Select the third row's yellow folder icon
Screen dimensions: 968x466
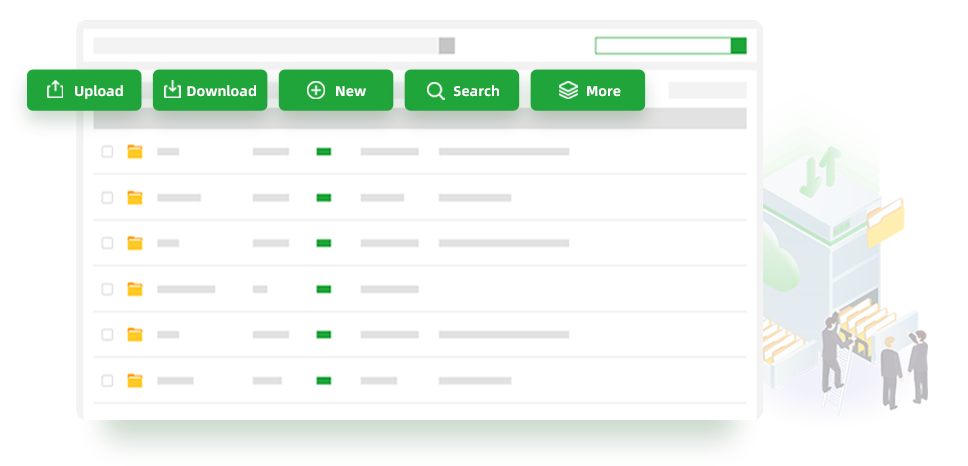click(x=135, y=243)
